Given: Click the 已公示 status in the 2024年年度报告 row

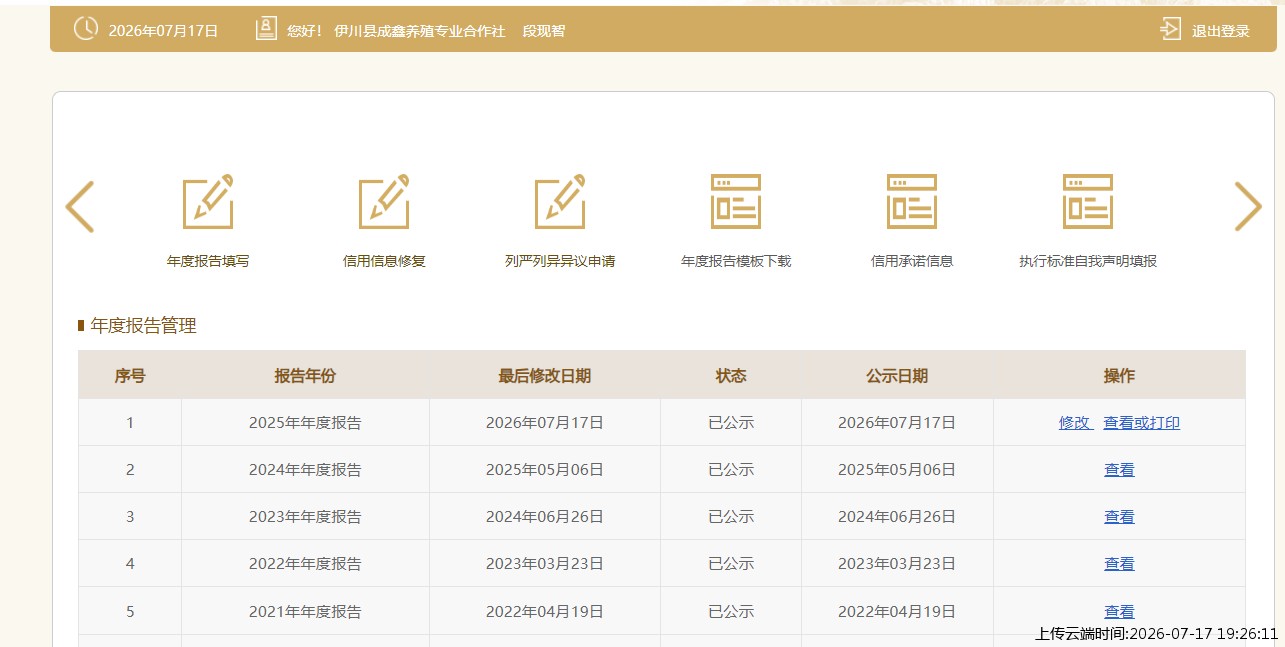Looking at the screenshot, I should tap(731, 470).
